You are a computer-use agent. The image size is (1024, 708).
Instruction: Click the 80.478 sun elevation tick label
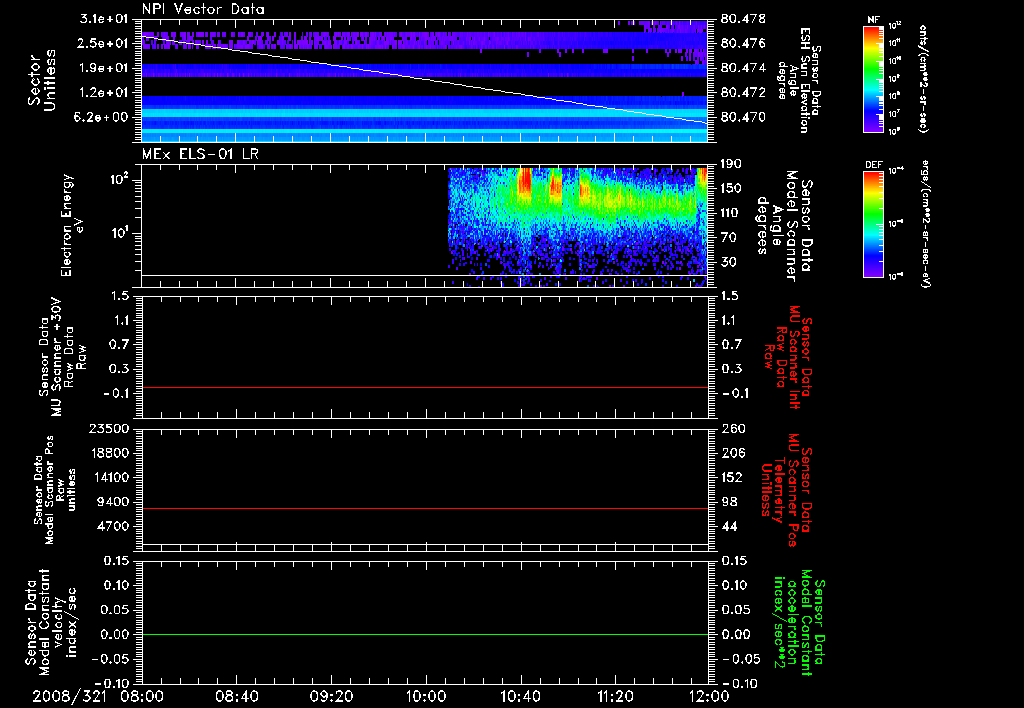click(743, 19)
